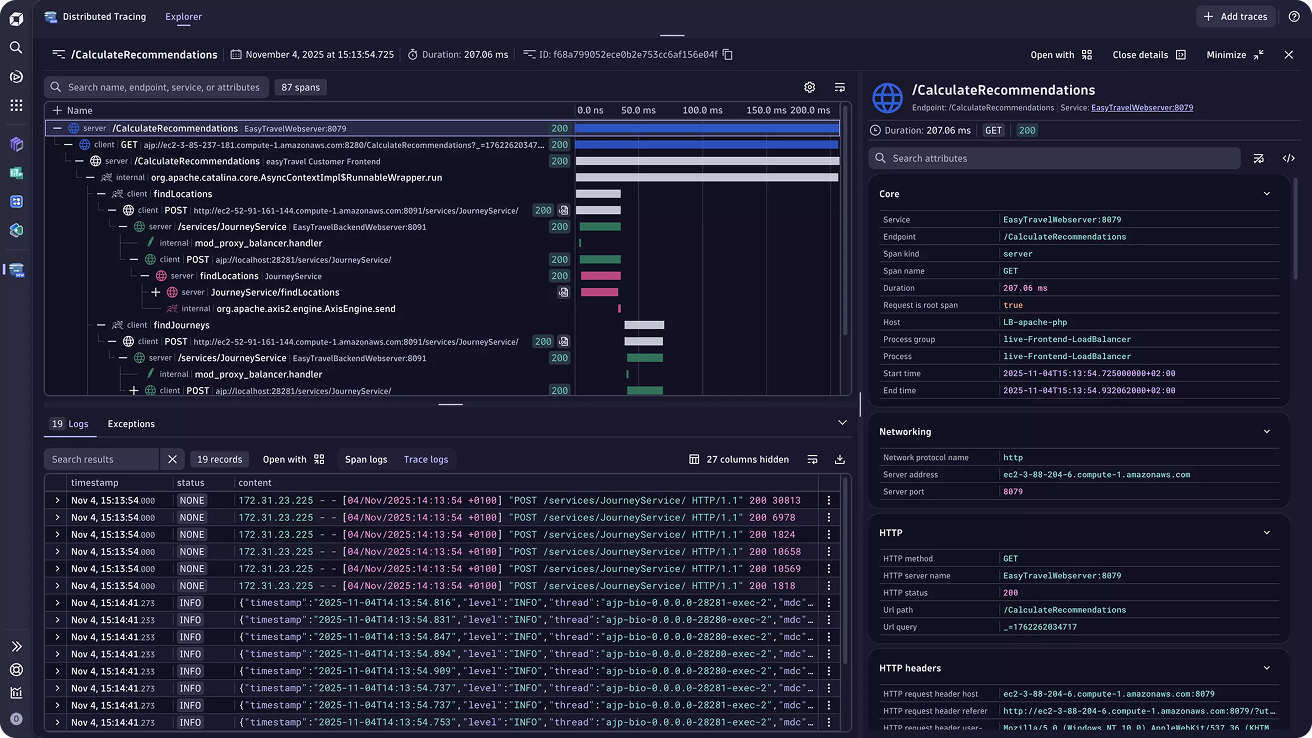Collapse the Networking section
Viewport: 1312px width, 738px height.
(1267, 432)
